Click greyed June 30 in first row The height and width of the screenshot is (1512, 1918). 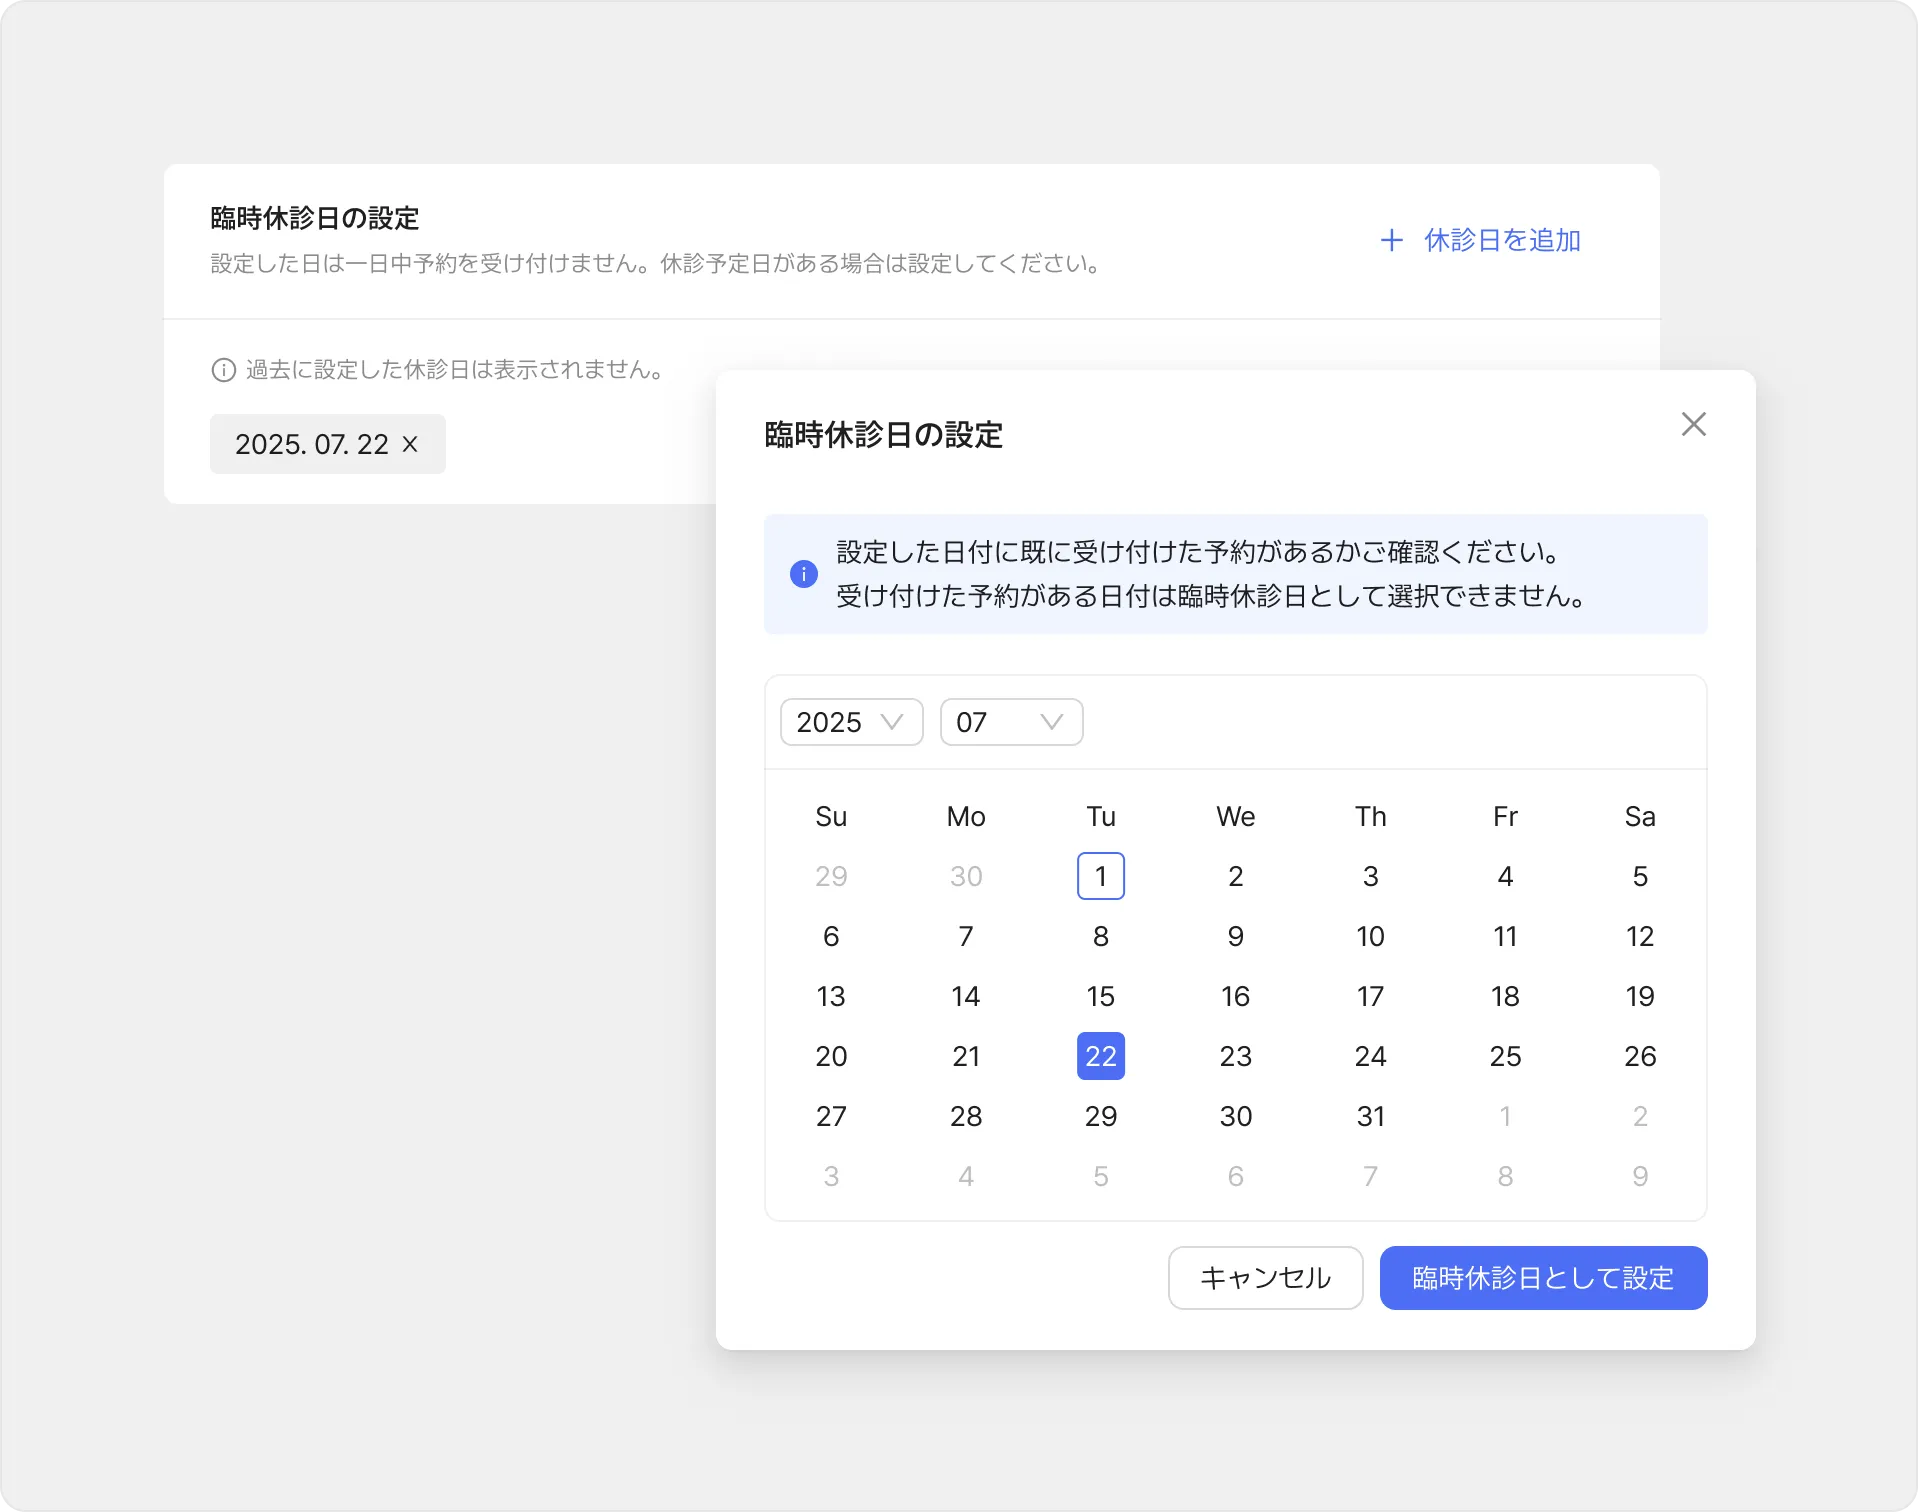(966, 876)
